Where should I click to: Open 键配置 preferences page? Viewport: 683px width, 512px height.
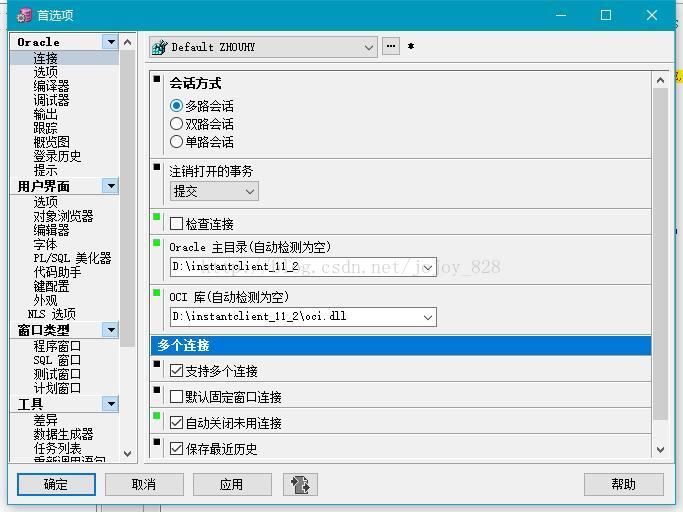[x=51, y=286]
